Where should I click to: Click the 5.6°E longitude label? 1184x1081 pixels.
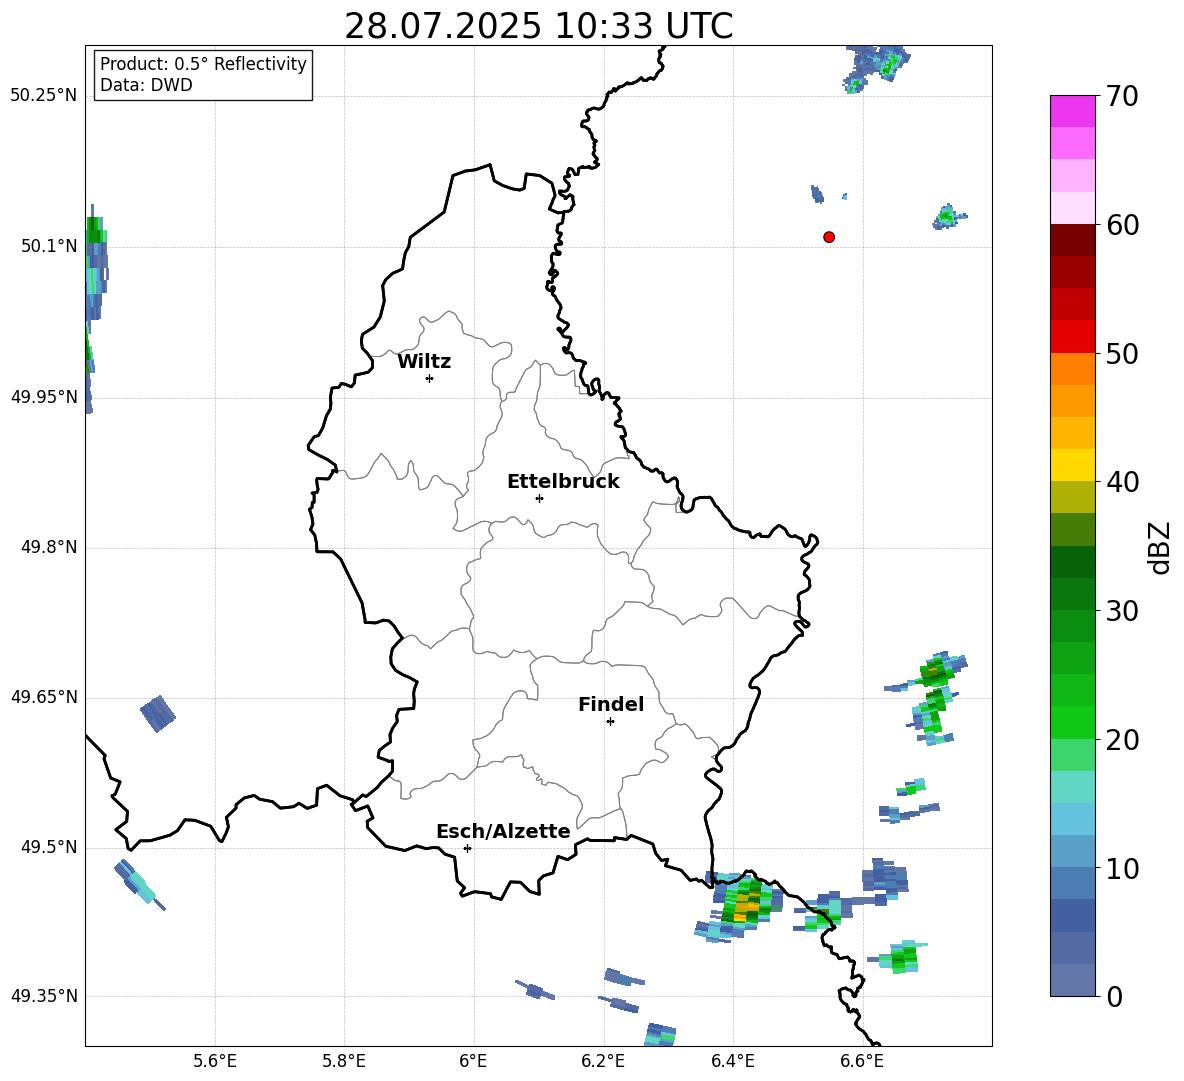(215, 1061)
